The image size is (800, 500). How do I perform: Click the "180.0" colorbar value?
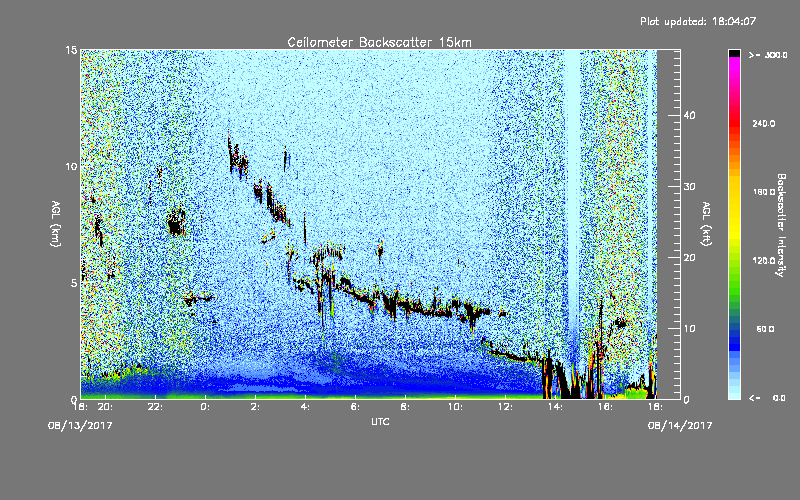click(764, 192)
